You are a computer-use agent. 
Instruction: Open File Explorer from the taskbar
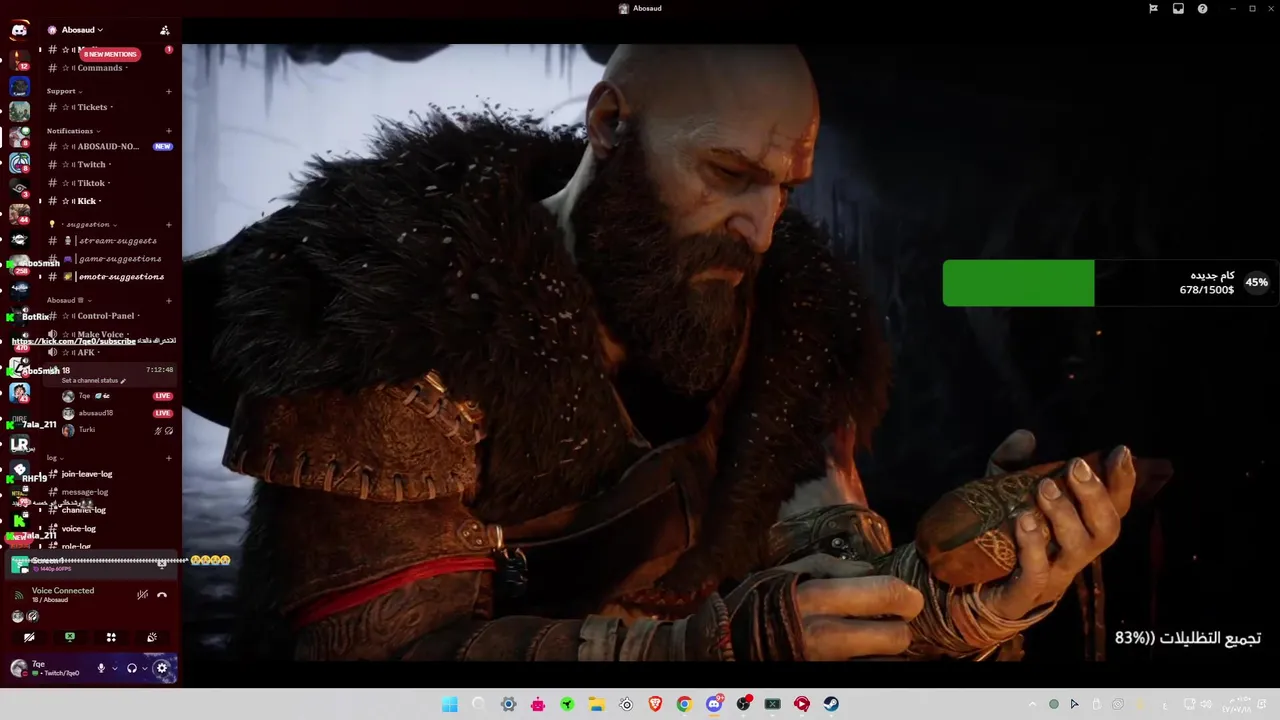(596, 704)
